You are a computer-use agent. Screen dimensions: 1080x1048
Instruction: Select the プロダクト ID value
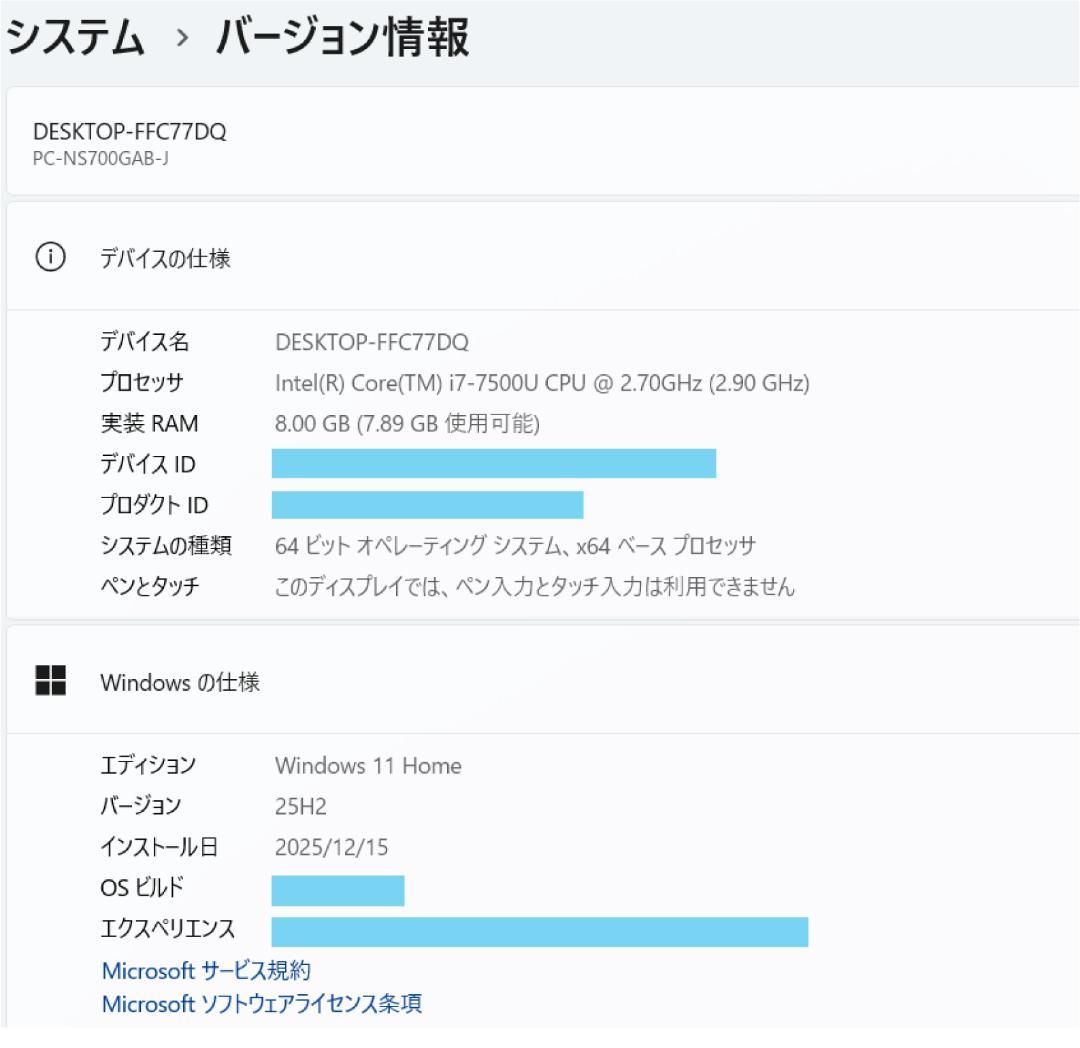[428, 505]
